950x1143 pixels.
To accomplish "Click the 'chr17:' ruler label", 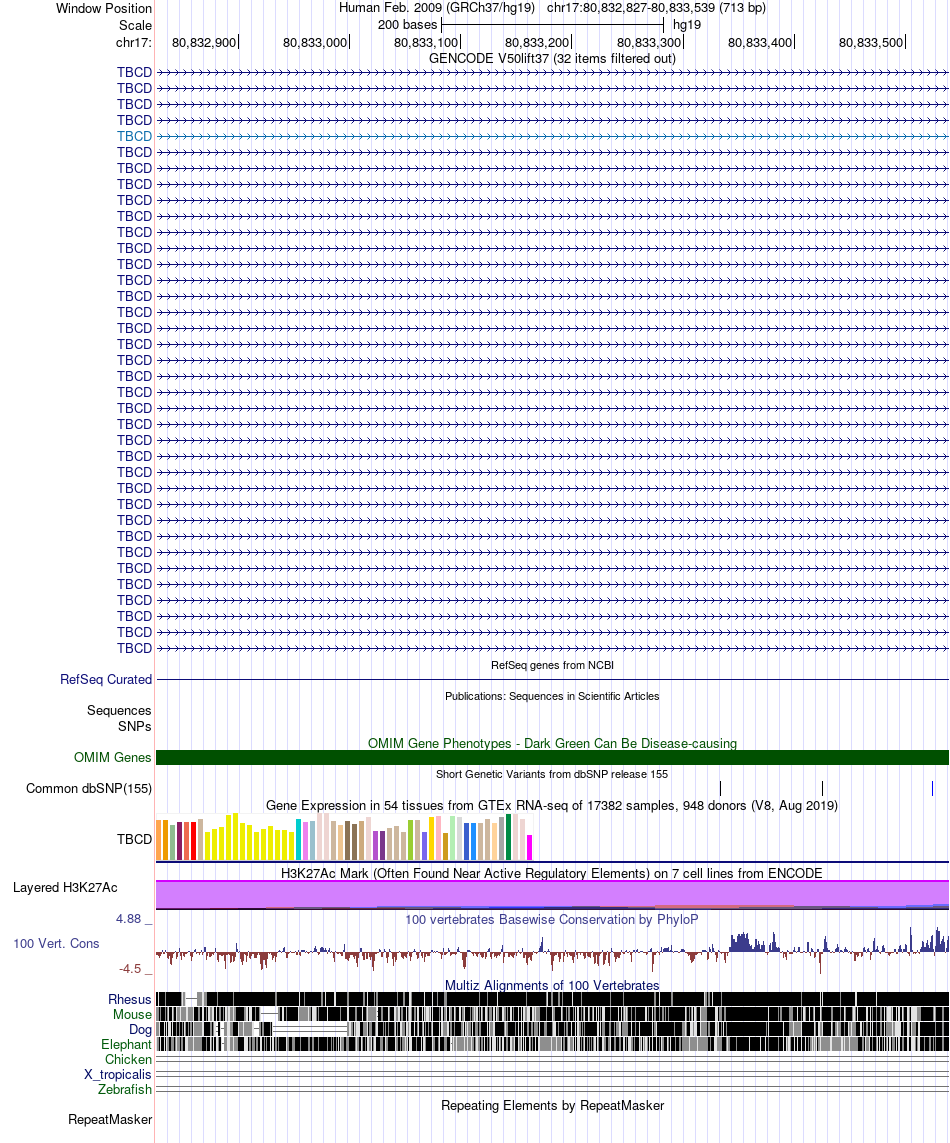I will pos(133,42).
